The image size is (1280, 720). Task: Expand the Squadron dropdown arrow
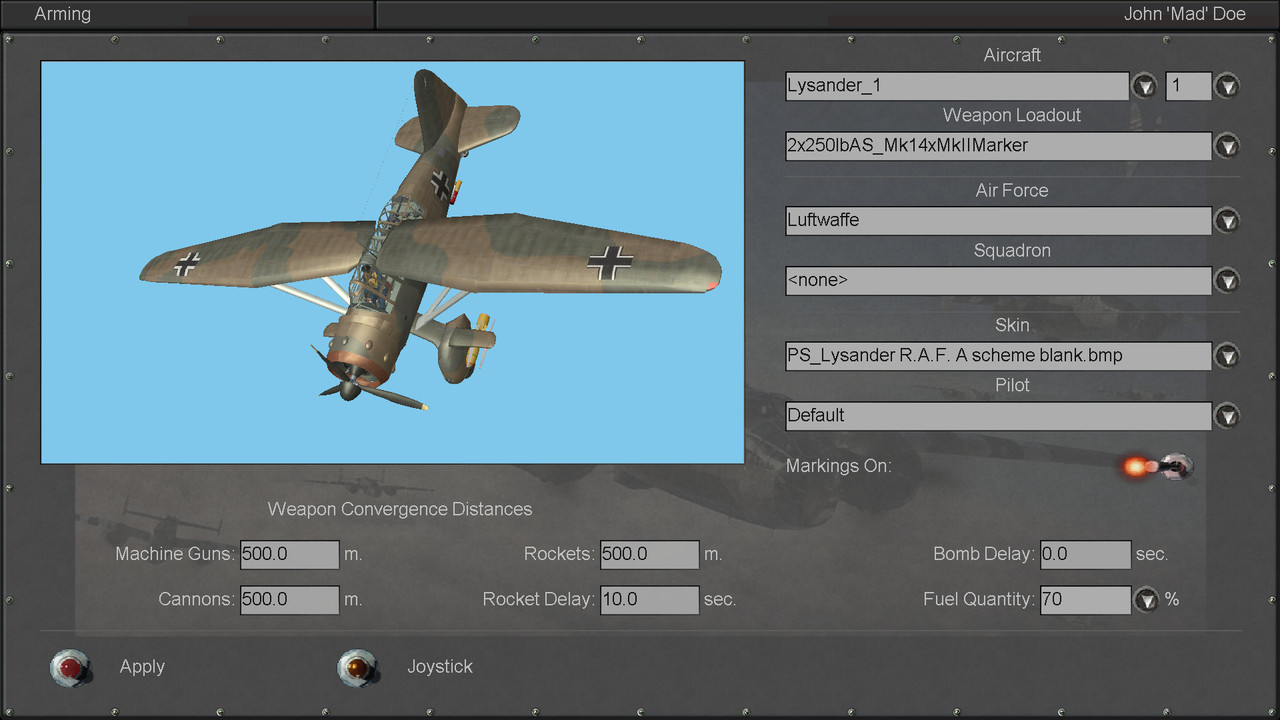click(x=1227, y=281)
